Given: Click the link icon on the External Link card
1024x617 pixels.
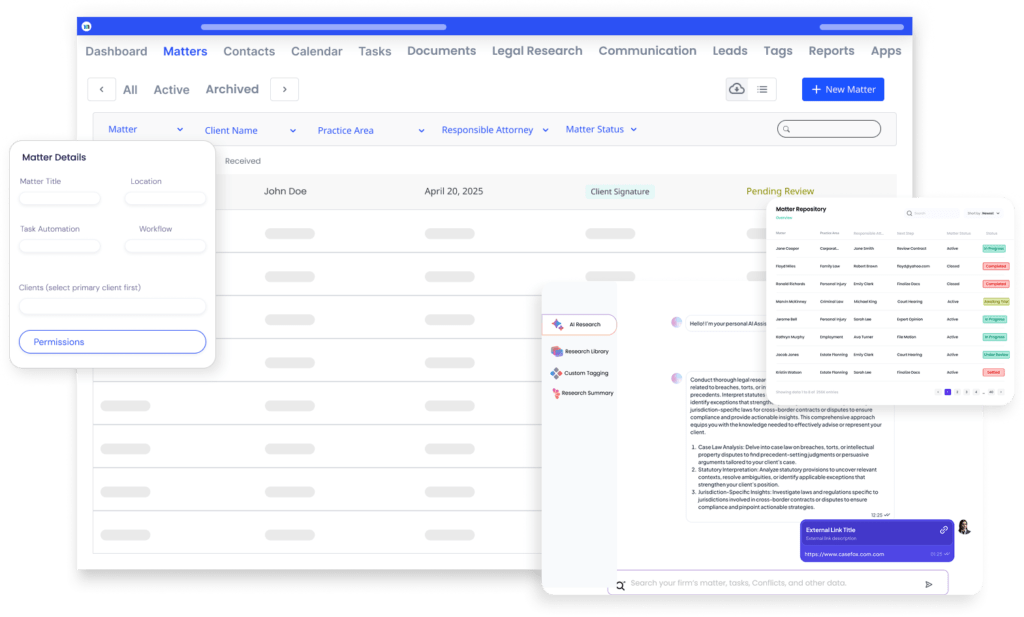Looking at the screenshot, I should (x=943, y=530).
